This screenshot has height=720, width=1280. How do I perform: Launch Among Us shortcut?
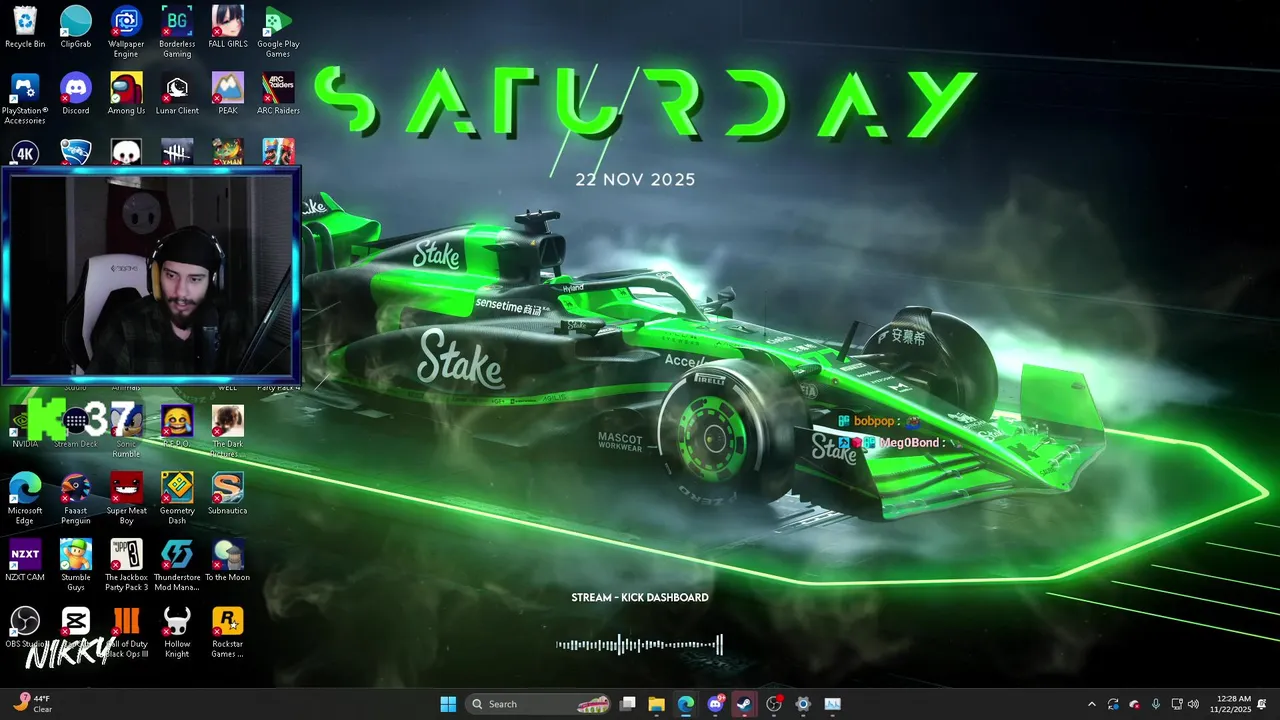click(x=126, y=94)
